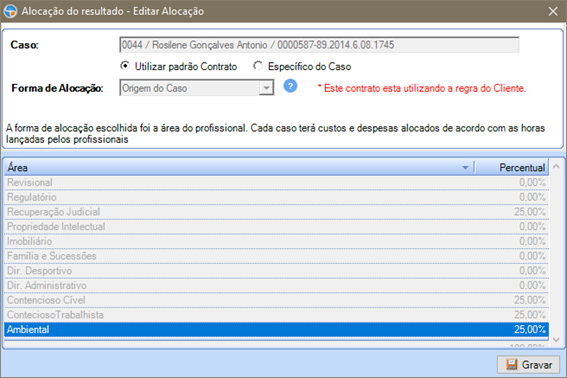Open the Área column filter arrow

coord(465,167)
